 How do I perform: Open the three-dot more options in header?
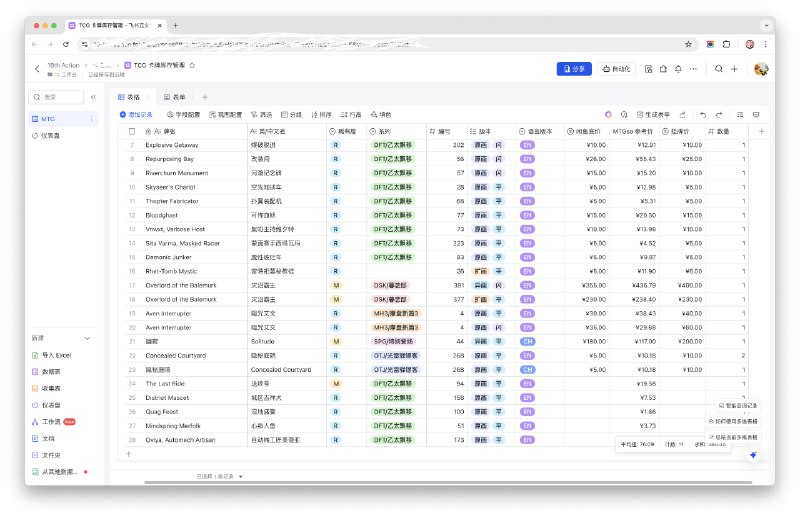click(x=693, y=69)
